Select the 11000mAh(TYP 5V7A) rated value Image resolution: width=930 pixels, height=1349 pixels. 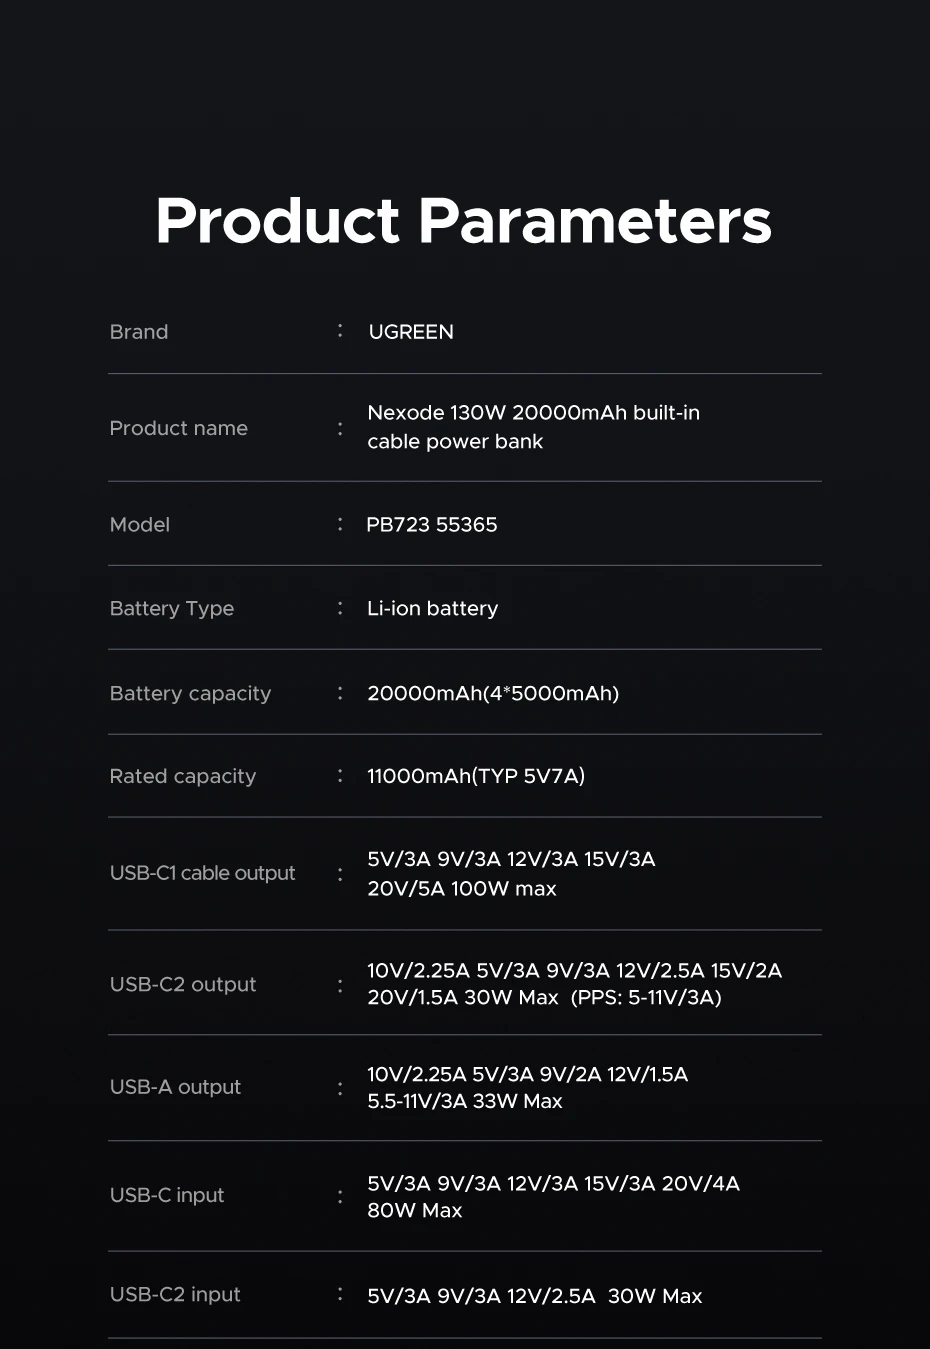pyautogui.click(x=476, y=777)
